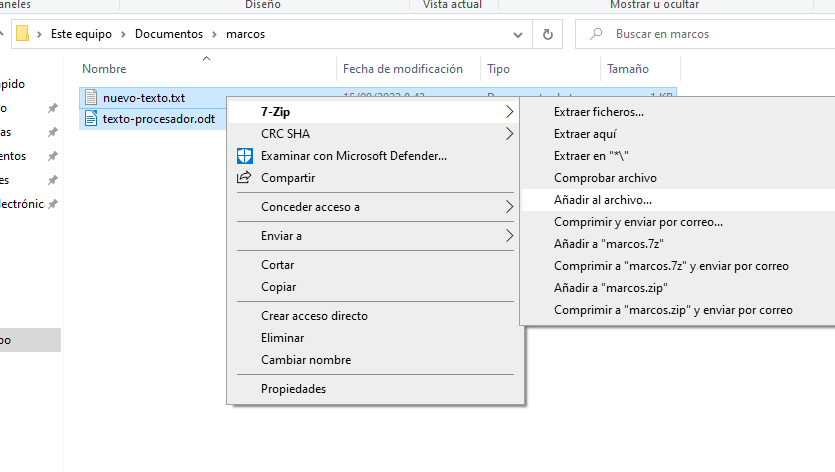Open the Conceder acceso a submenu arrow

pos(509,207)
